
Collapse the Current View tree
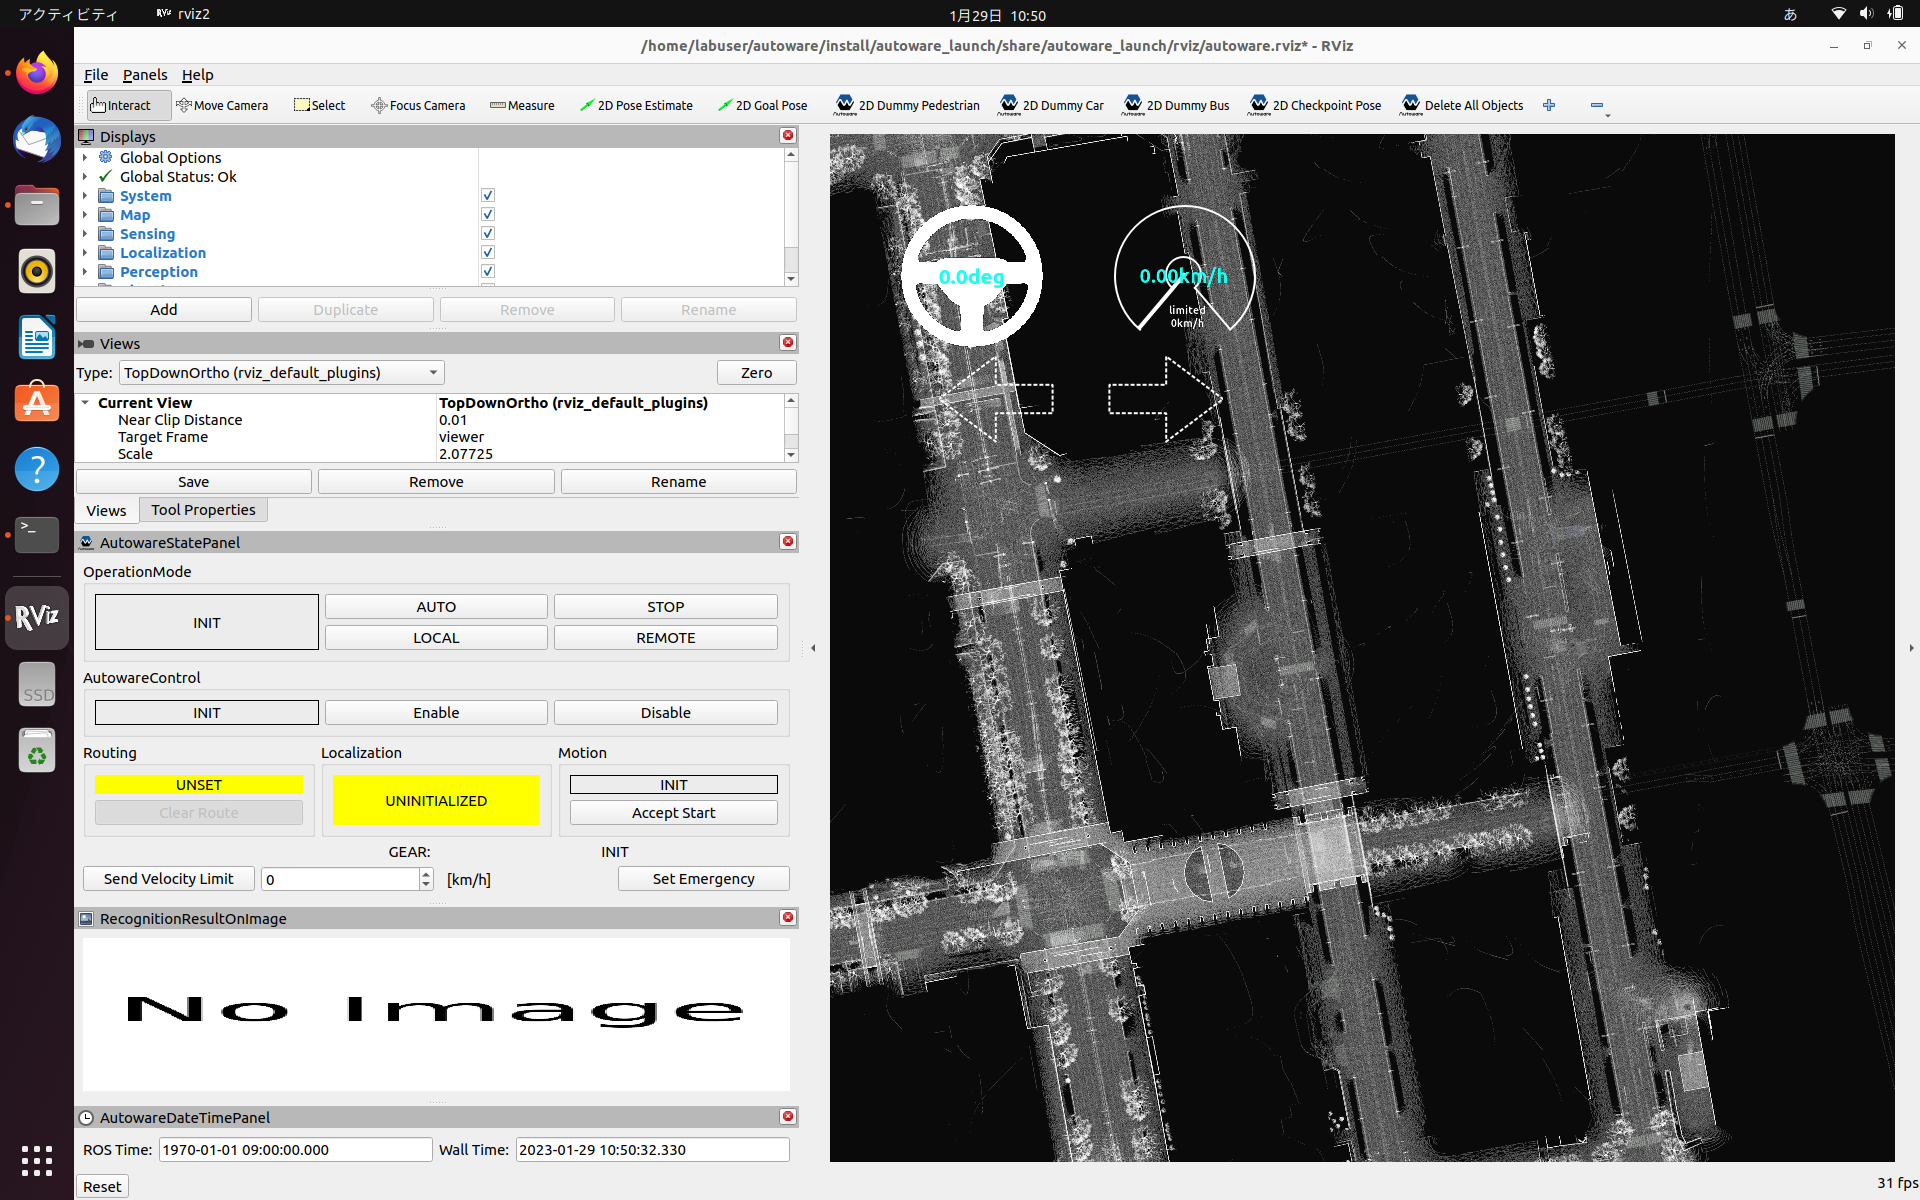[x=86, y=402]
